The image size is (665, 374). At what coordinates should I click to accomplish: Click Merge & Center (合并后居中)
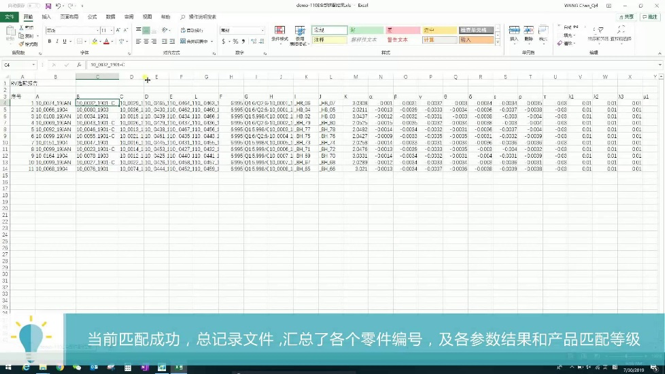coord(194,42)
